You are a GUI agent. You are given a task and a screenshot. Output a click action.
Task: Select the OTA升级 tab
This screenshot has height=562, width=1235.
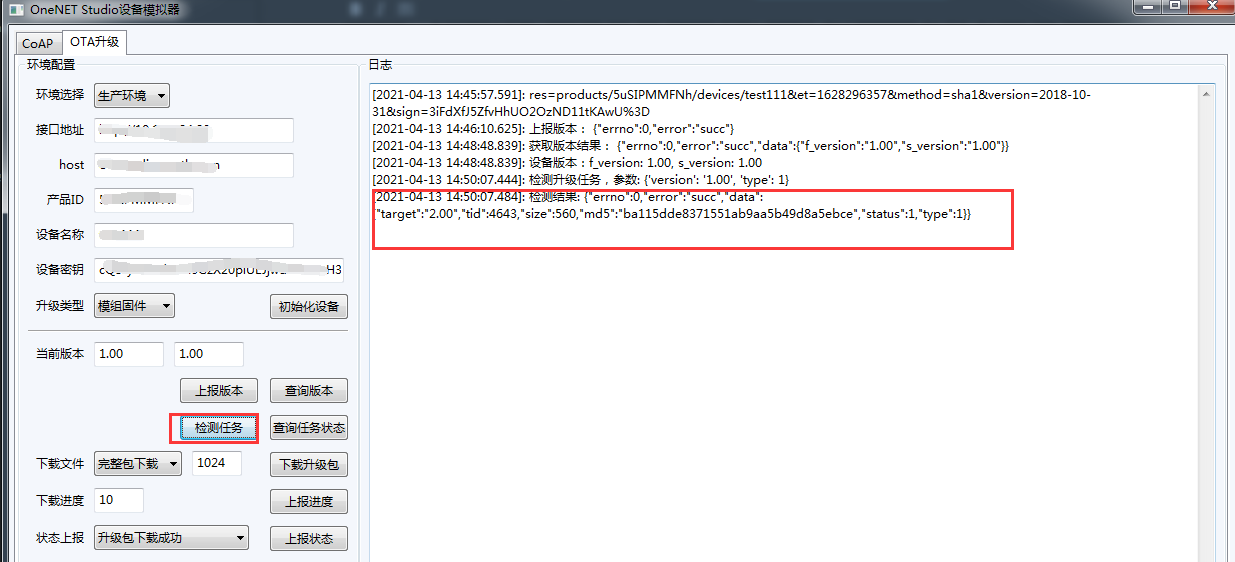click(x=95, y=42)
